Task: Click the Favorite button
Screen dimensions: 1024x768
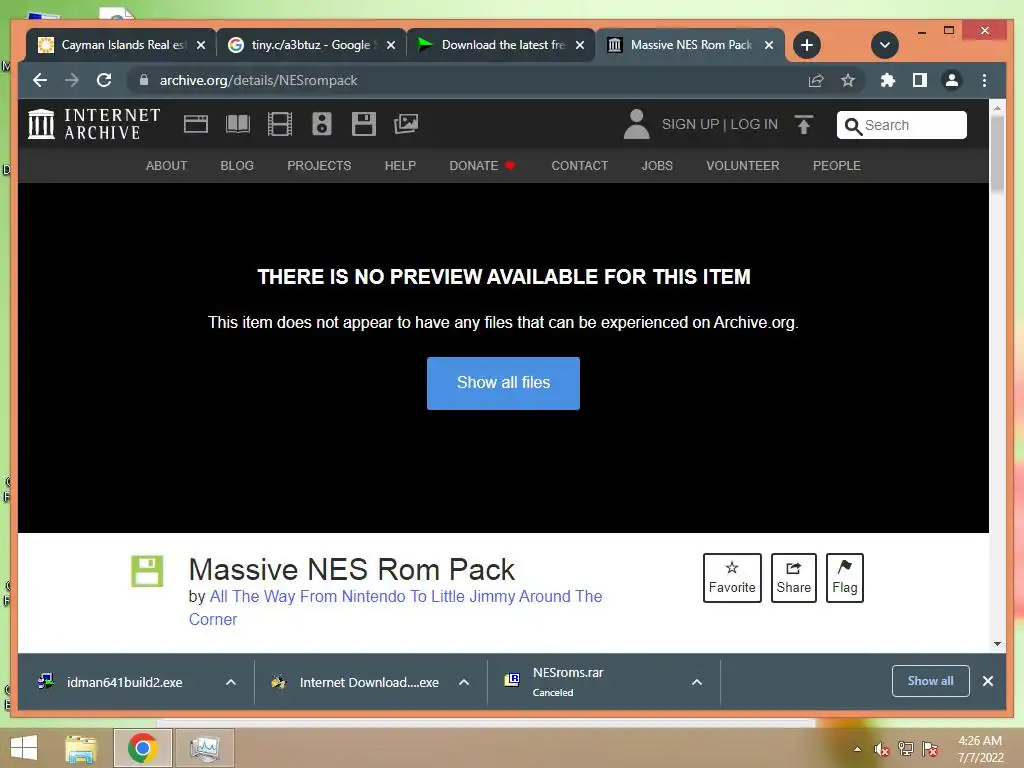Action: click(x=732, y=578)
